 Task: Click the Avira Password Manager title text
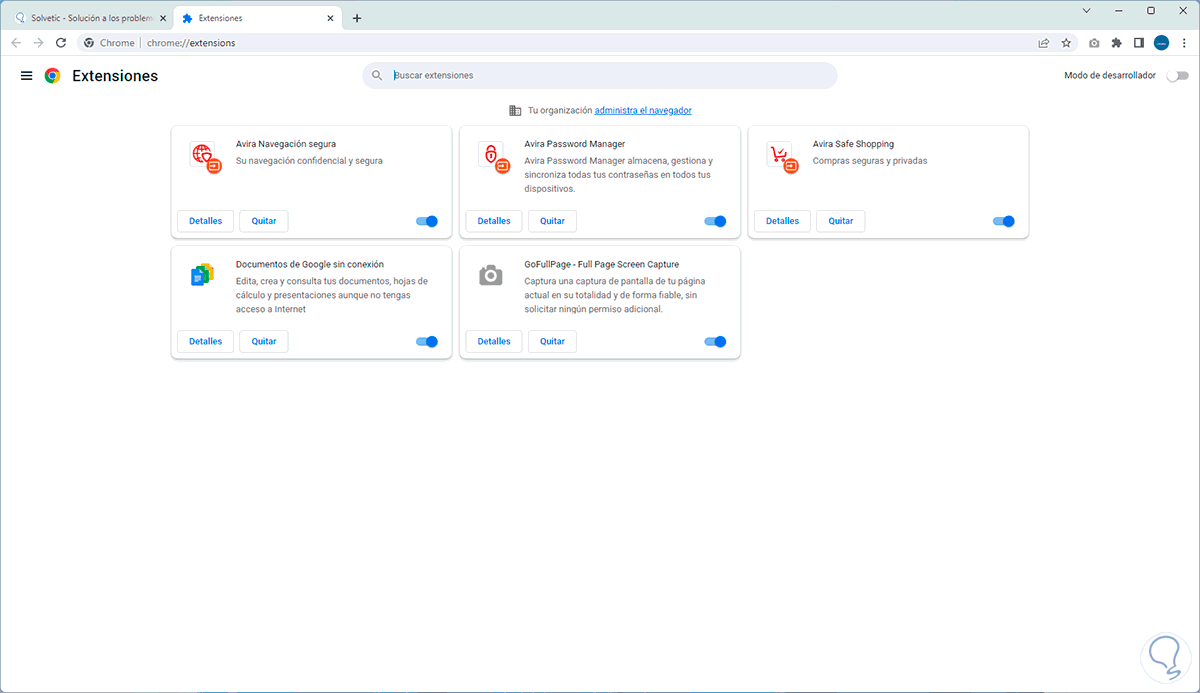[x=575, y=144]
